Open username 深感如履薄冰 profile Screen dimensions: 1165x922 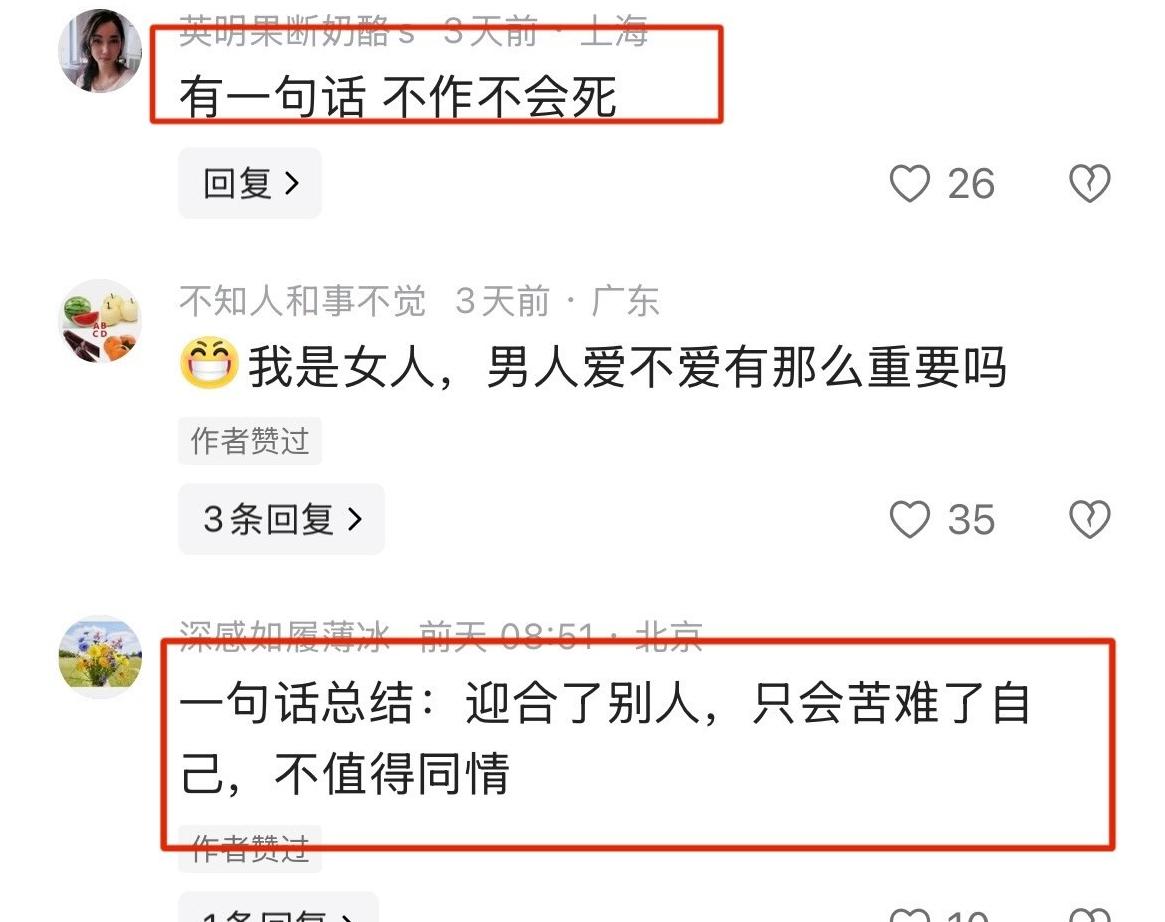pyautogui.click(x=284, y=636)
